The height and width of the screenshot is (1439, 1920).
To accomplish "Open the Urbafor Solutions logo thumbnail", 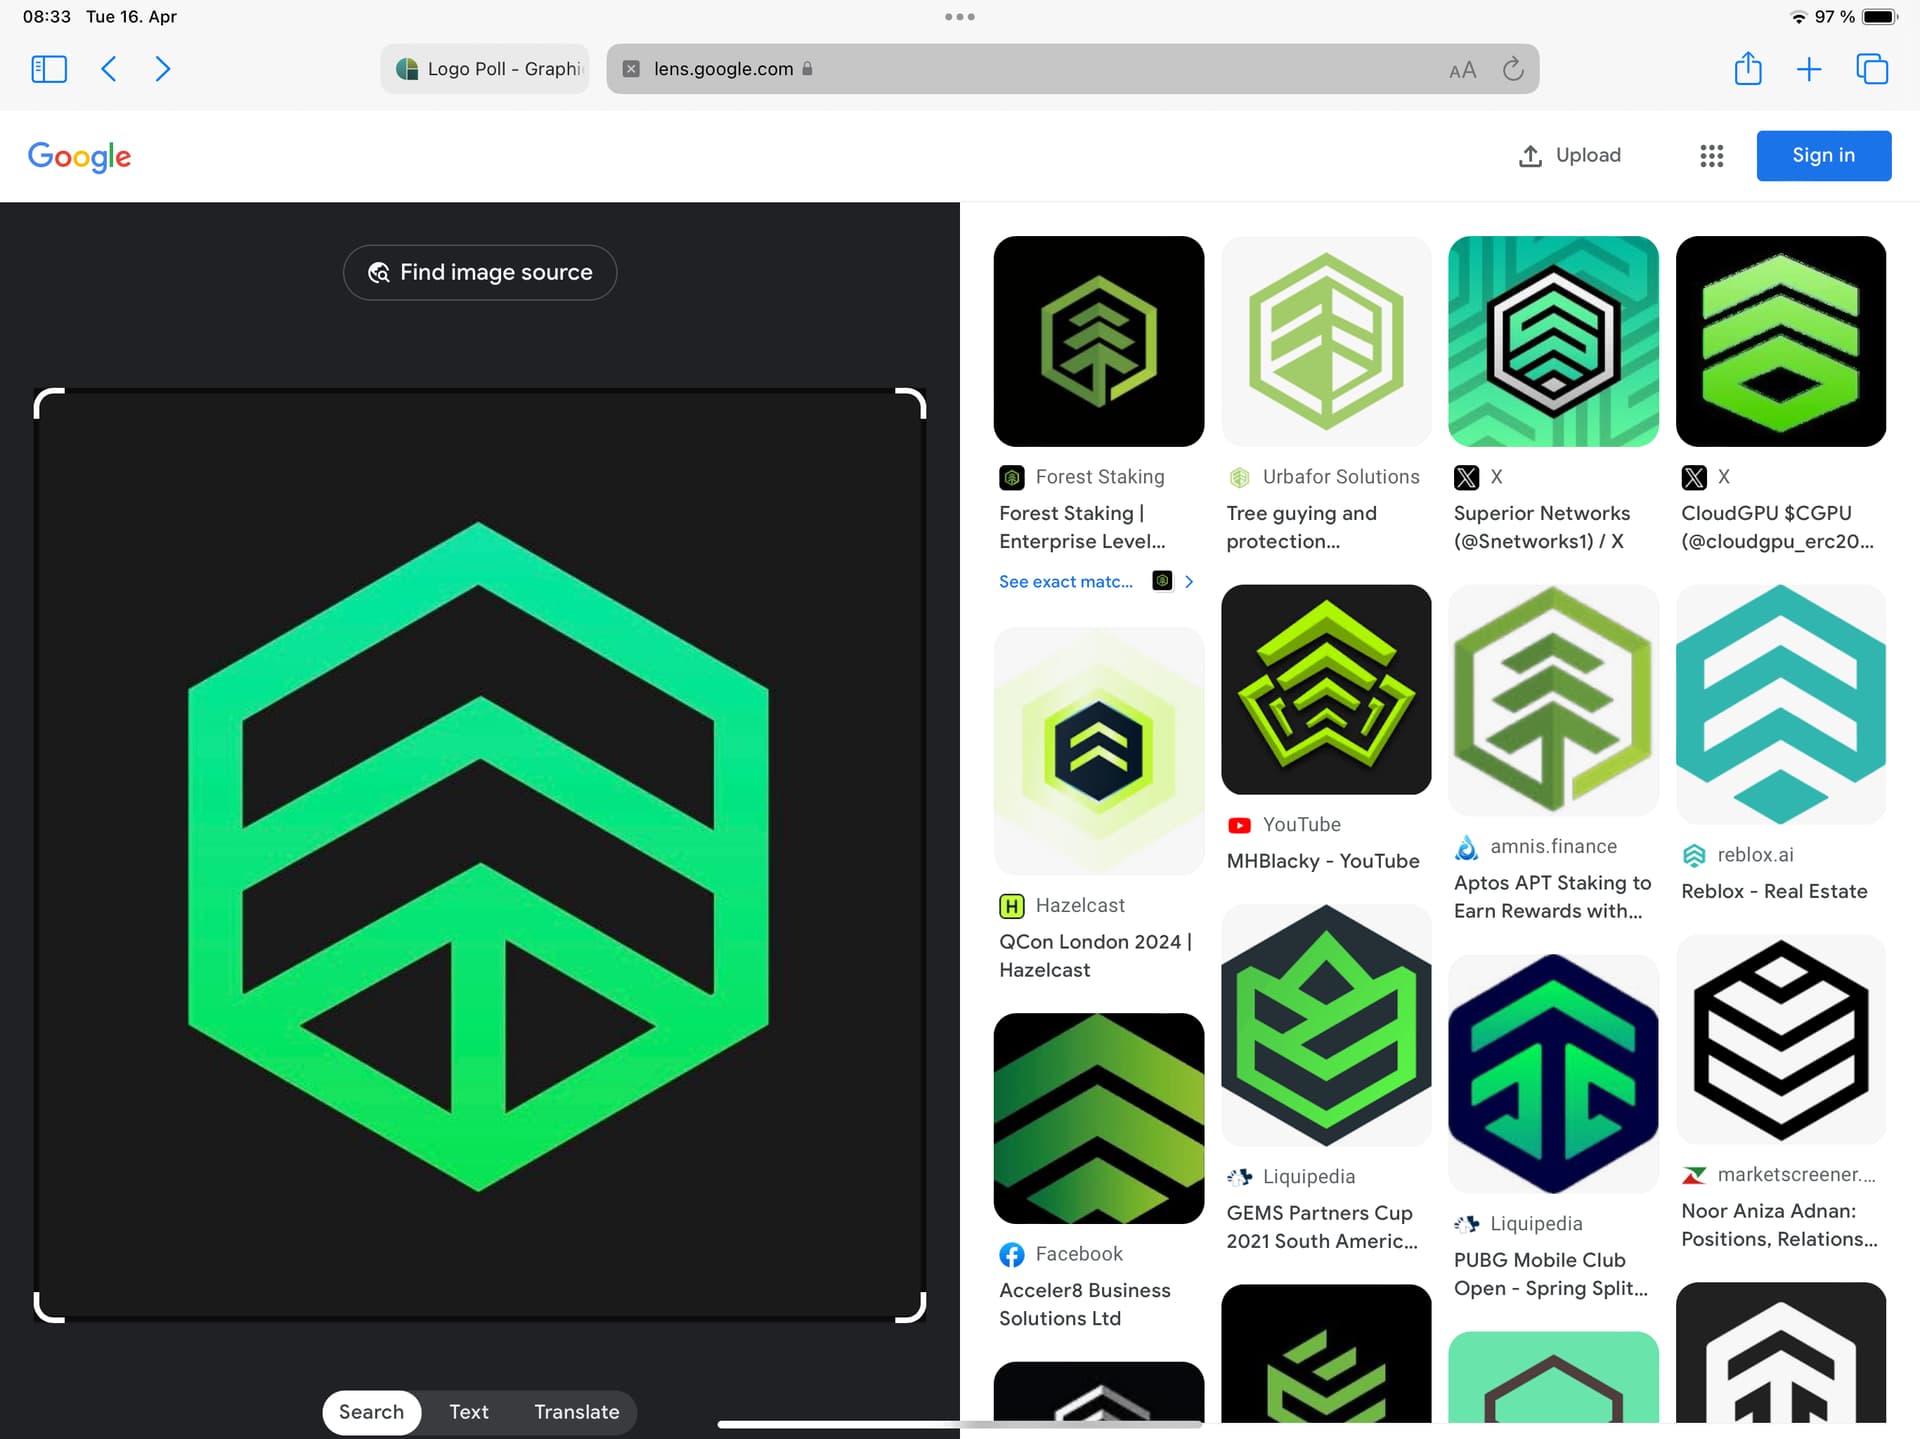I will tap(1326, 341).
